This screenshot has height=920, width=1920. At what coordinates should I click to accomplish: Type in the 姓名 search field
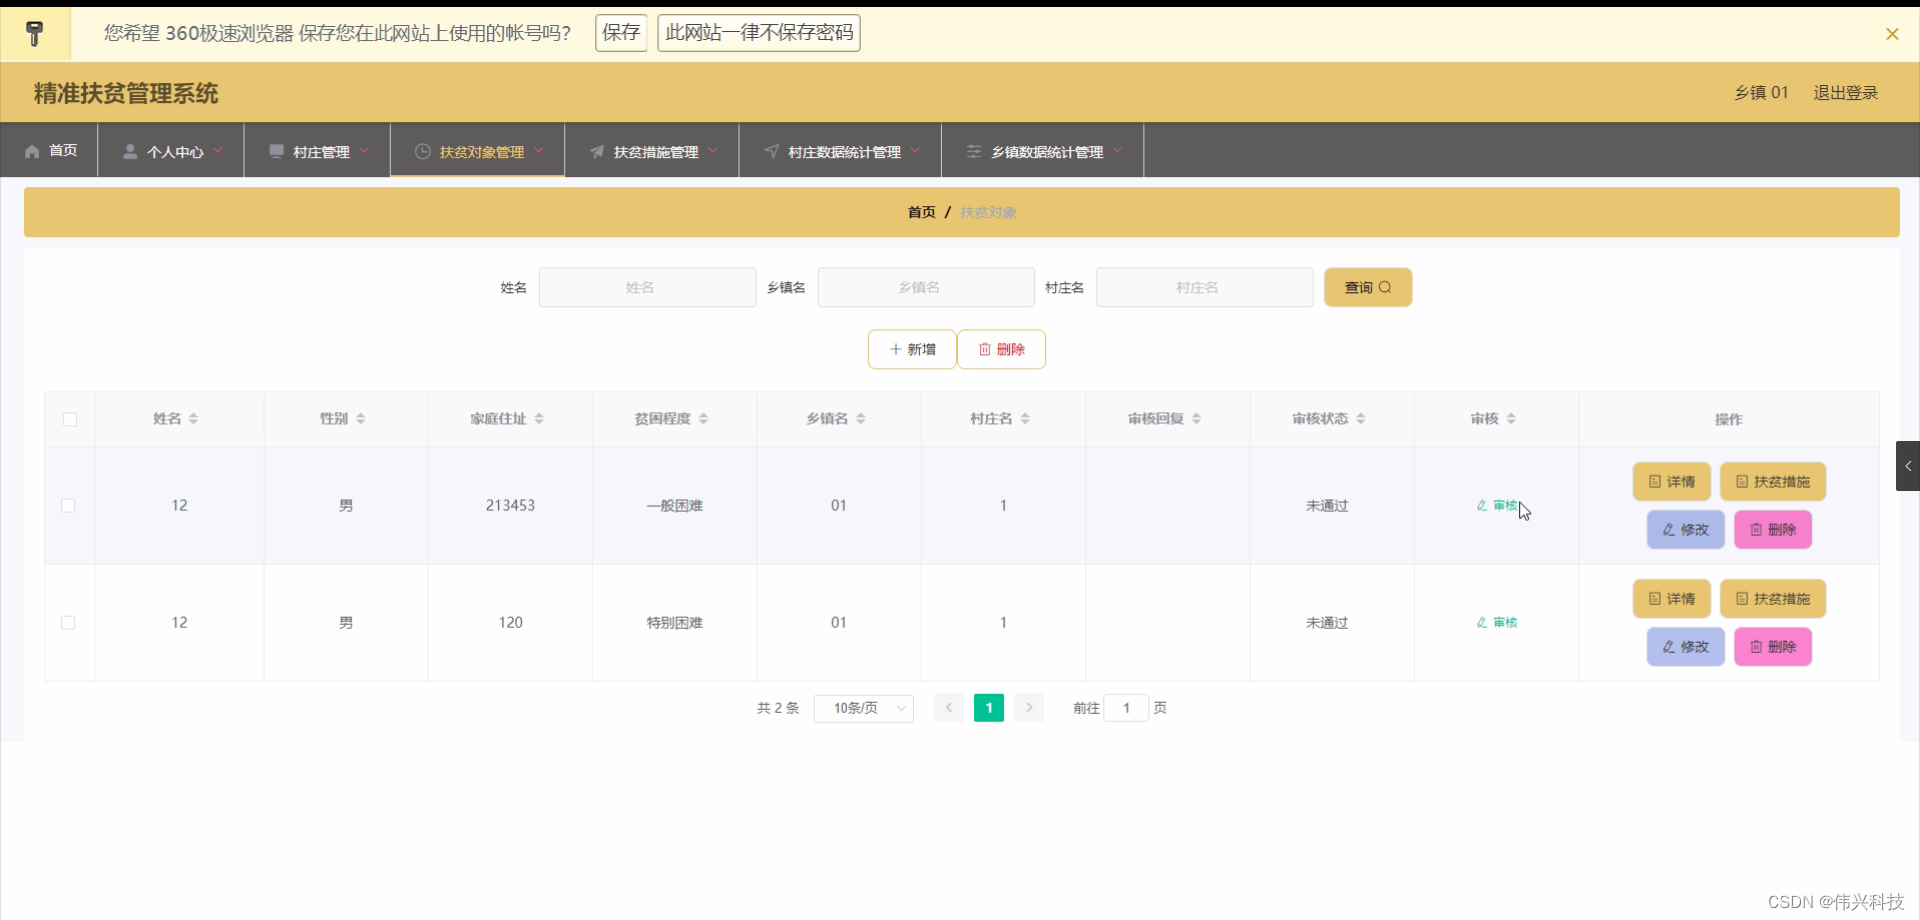647,287
